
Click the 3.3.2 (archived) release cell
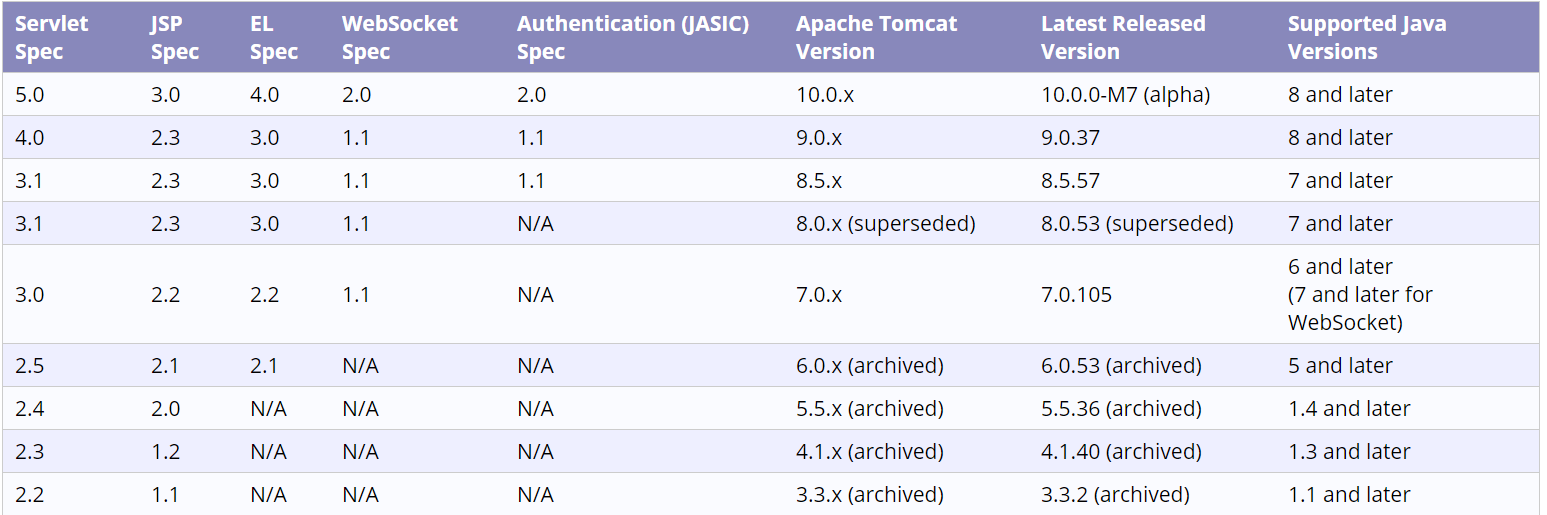1115,495
